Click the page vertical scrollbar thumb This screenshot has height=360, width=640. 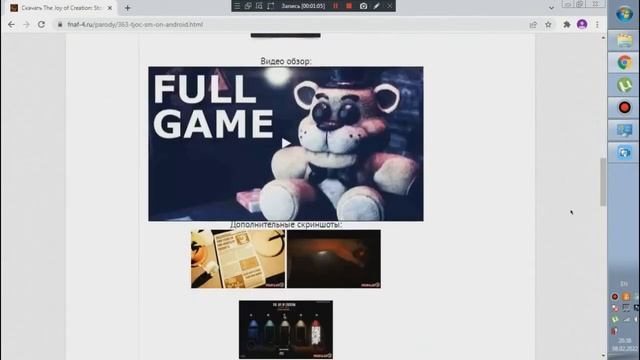coord(603,182)
